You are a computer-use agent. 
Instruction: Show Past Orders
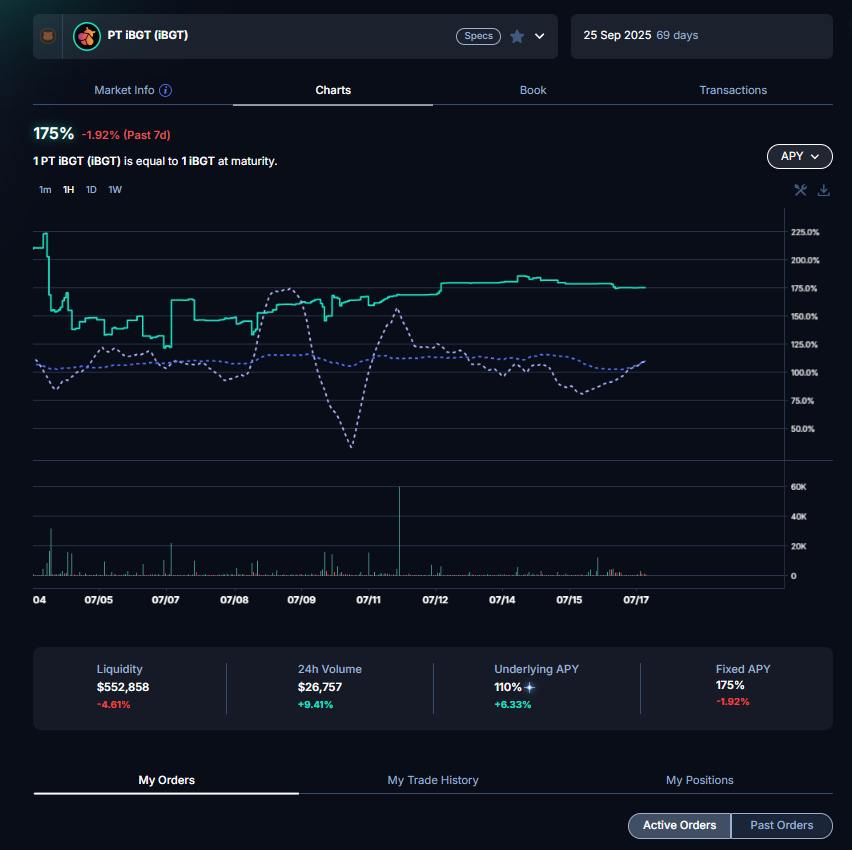pos(782,825)
